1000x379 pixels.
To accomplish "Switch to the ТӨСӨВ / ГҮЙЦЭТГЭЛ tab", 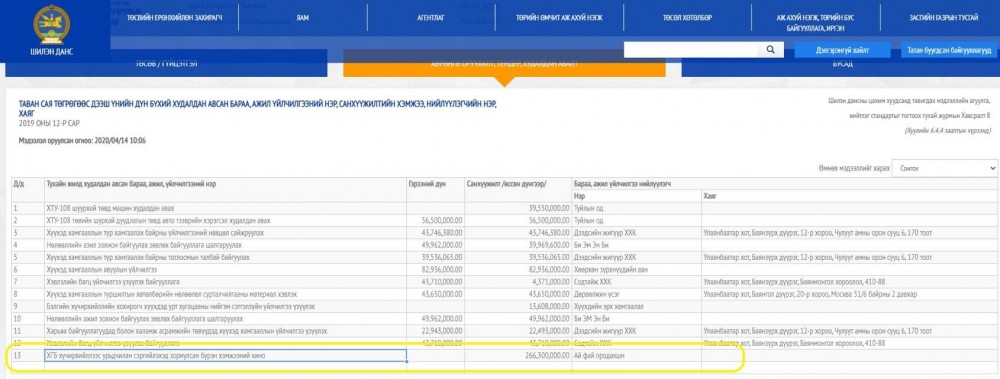I will (166, 64).
